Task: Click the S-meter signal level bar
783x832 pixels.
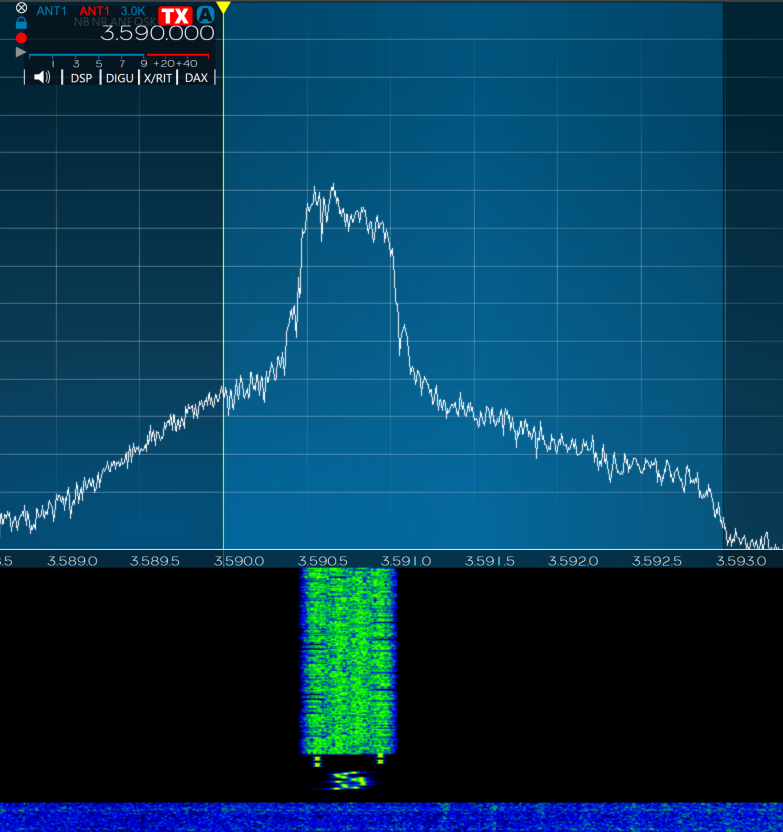Action: click(x=119, y=55)
